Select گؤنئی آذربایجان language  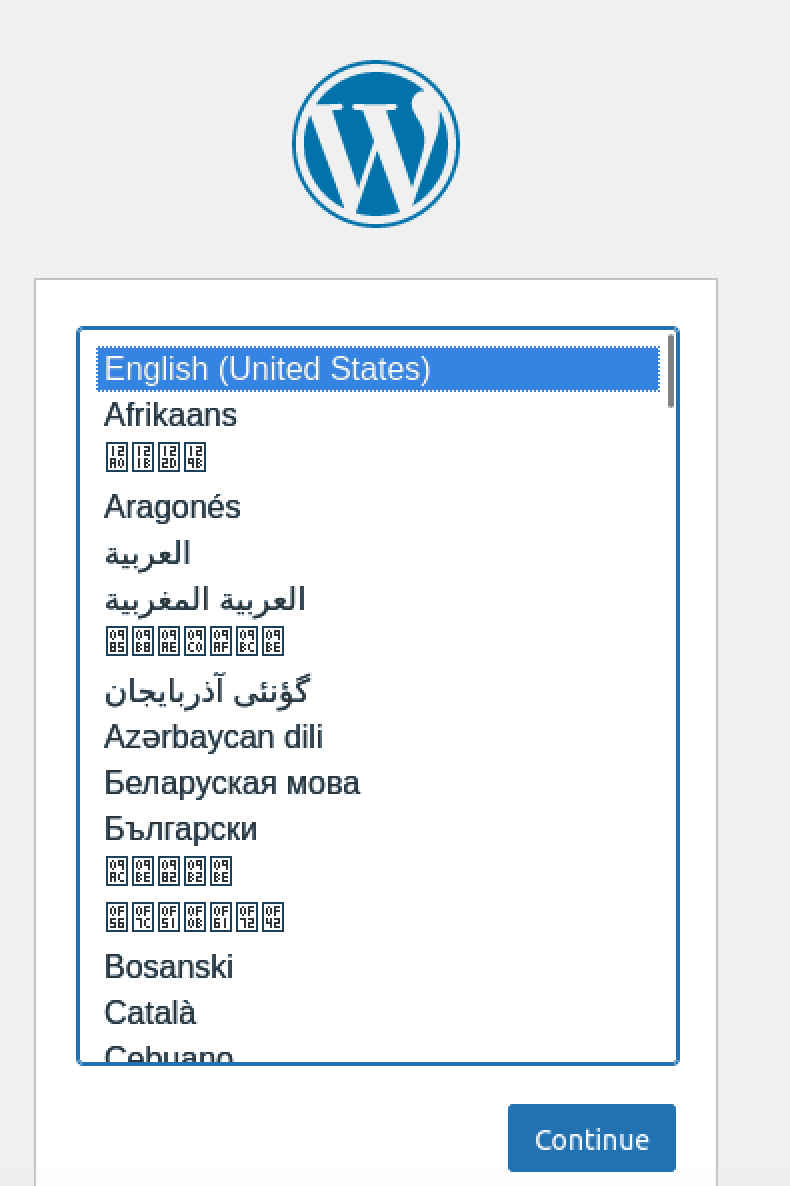pyautogui.click(x=208, y=690)
